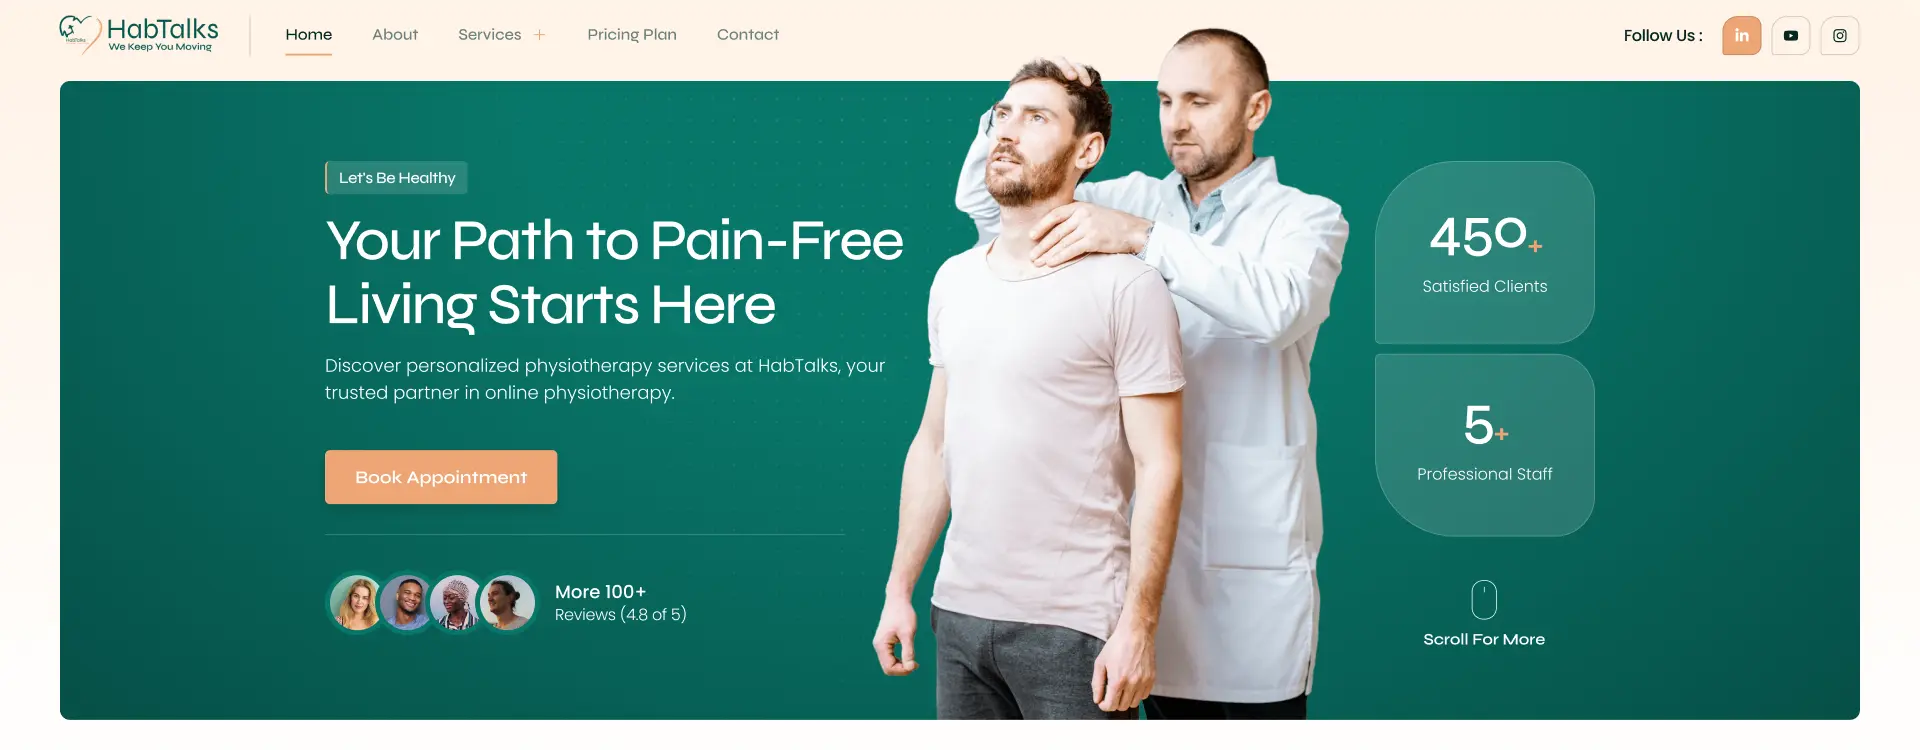Navigate to Pricing Plan
The width and height of the screenshot is (1920, 750).
click(x=632, y=35)
